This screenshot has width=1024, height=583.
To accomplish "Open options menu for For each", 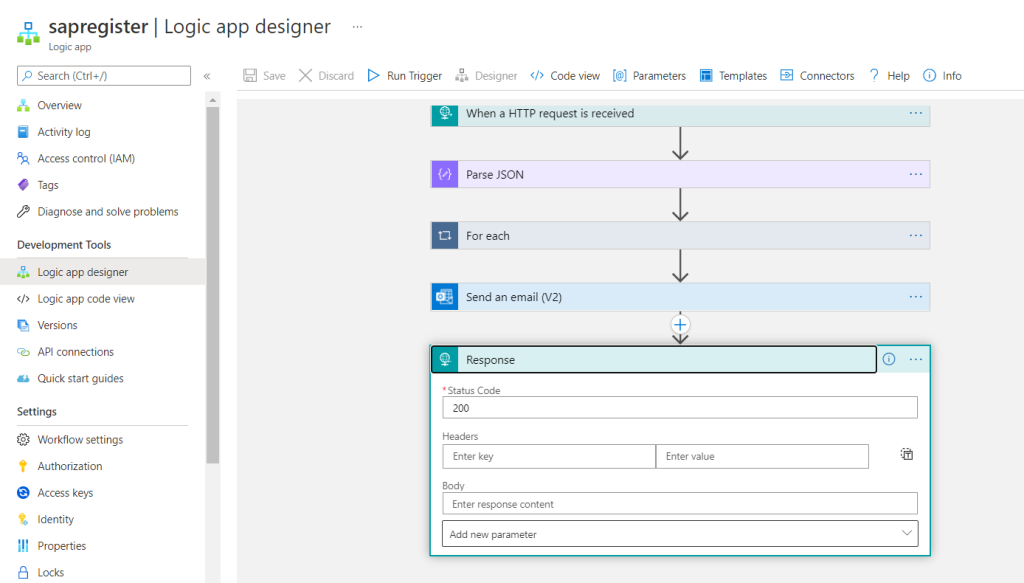I will click(916, 236).
